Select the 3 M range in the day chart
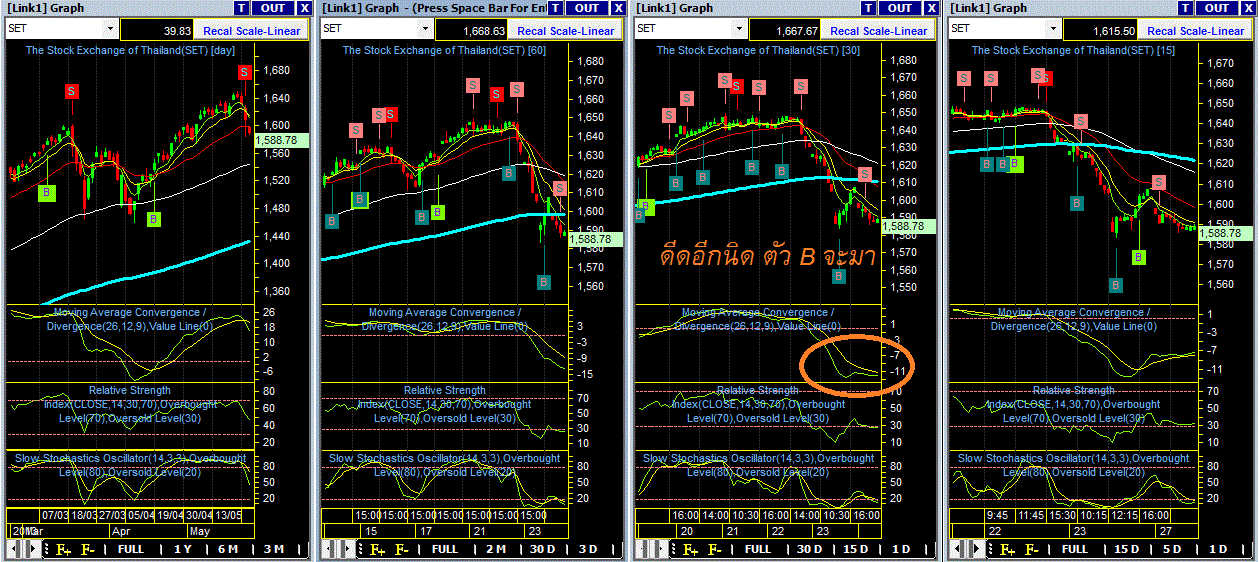The height and width of the screenshot is (562, 1259). point(273,549)
